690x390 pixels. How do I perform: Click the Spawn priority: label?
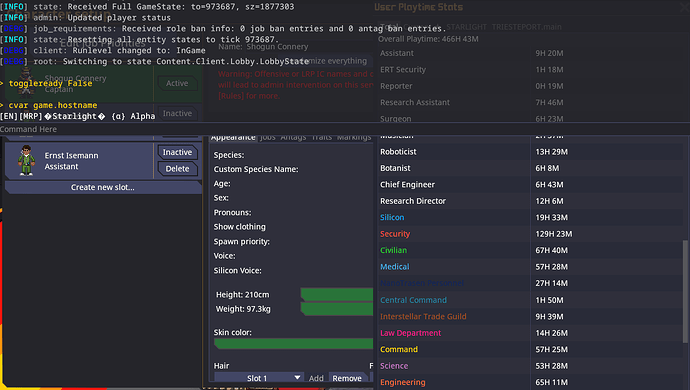click(242, 241)
